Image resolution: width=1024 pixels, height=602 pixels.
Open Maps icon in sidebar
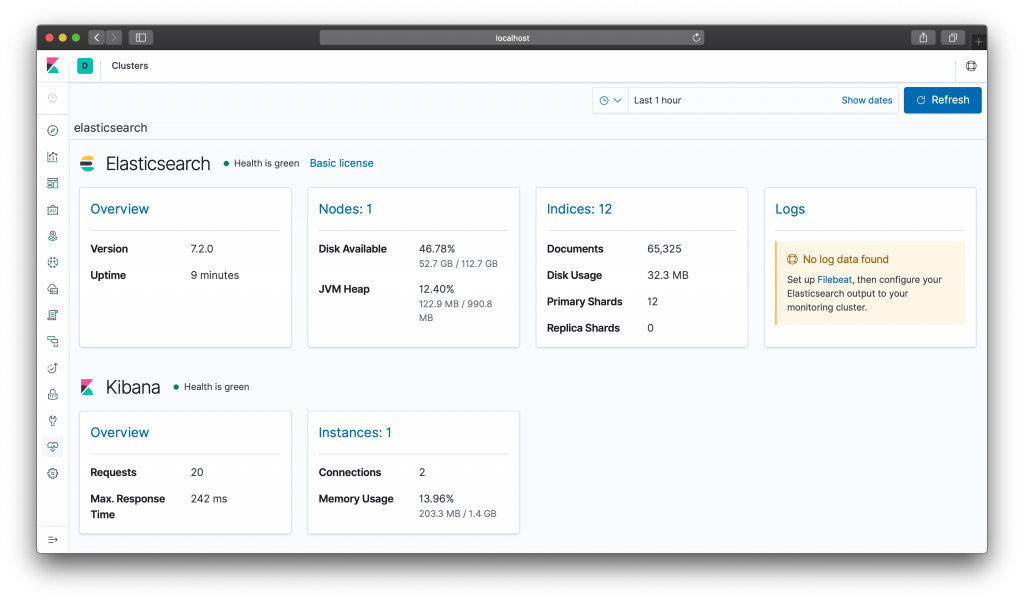(53, 236)
